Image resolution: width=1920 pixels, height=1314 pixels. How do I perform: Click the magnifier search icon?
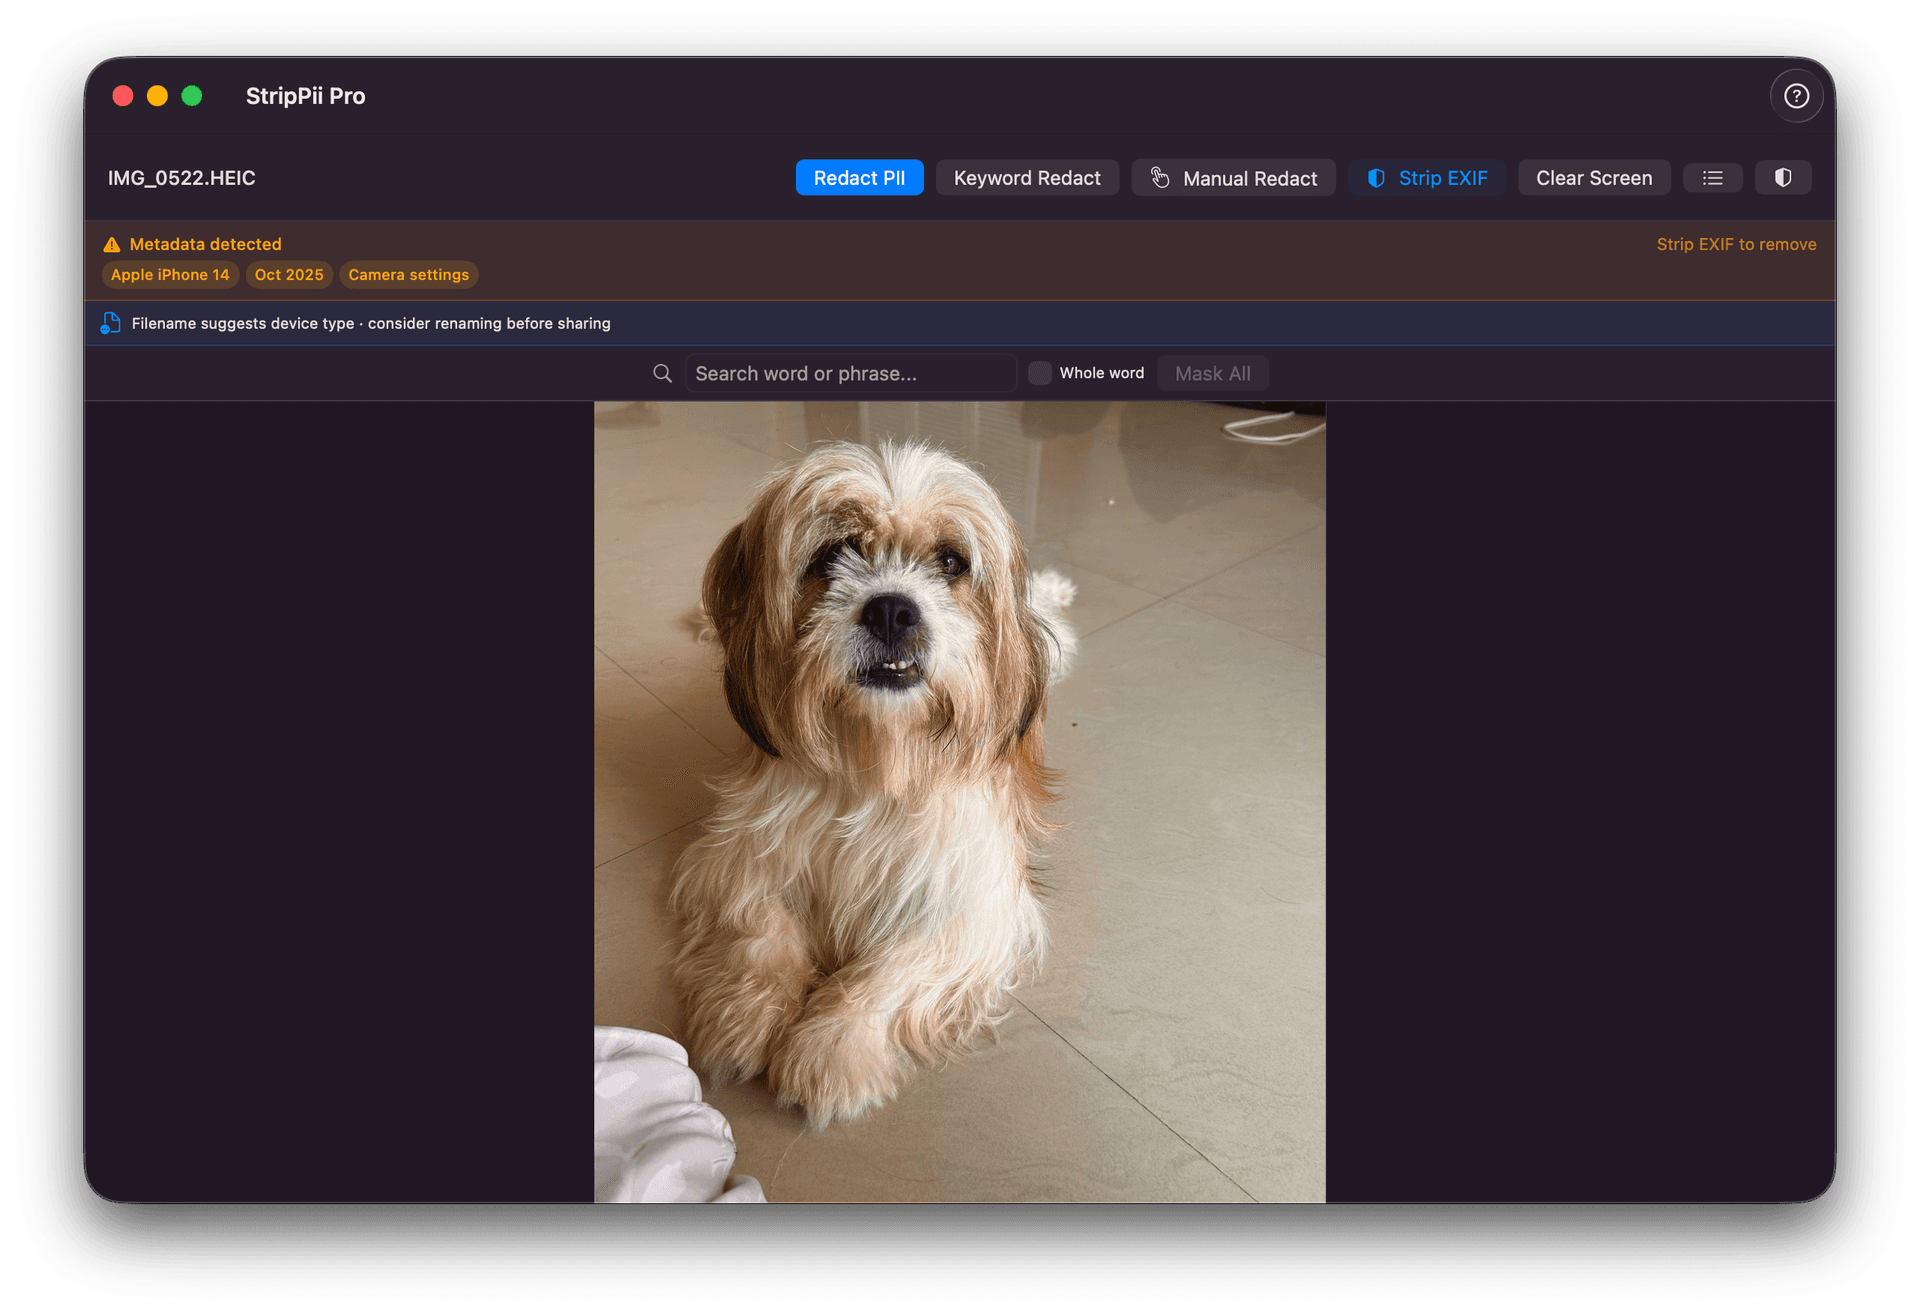662,373
